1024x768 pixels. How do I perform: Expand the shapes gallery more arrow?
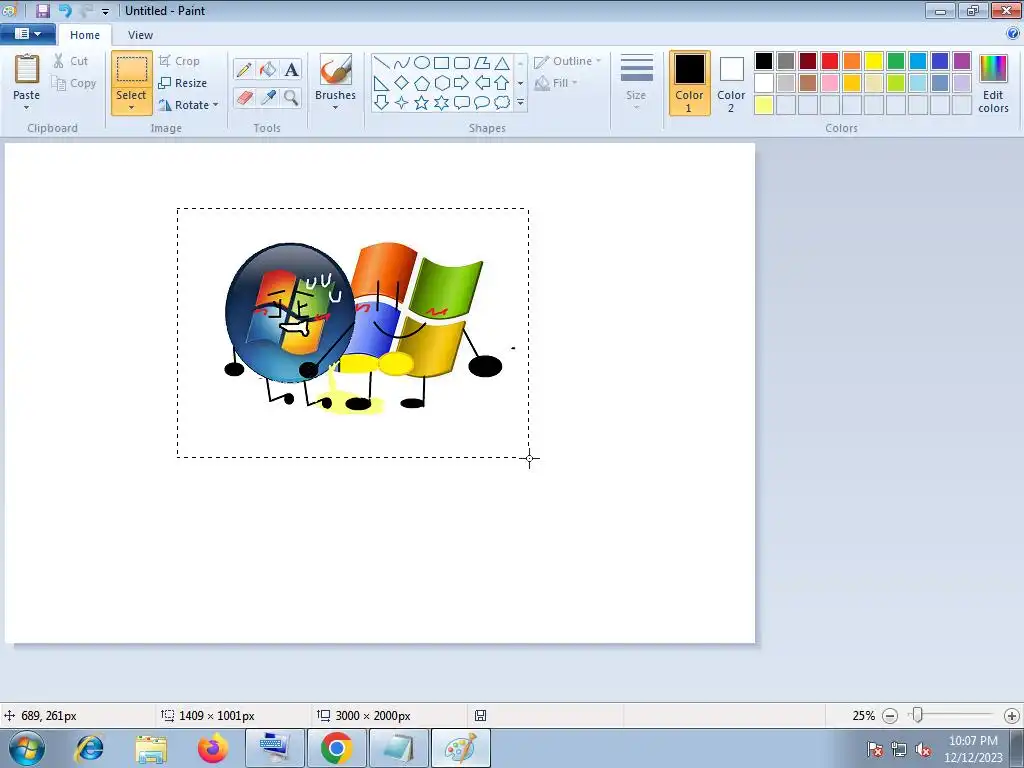(x=520, y=103)
